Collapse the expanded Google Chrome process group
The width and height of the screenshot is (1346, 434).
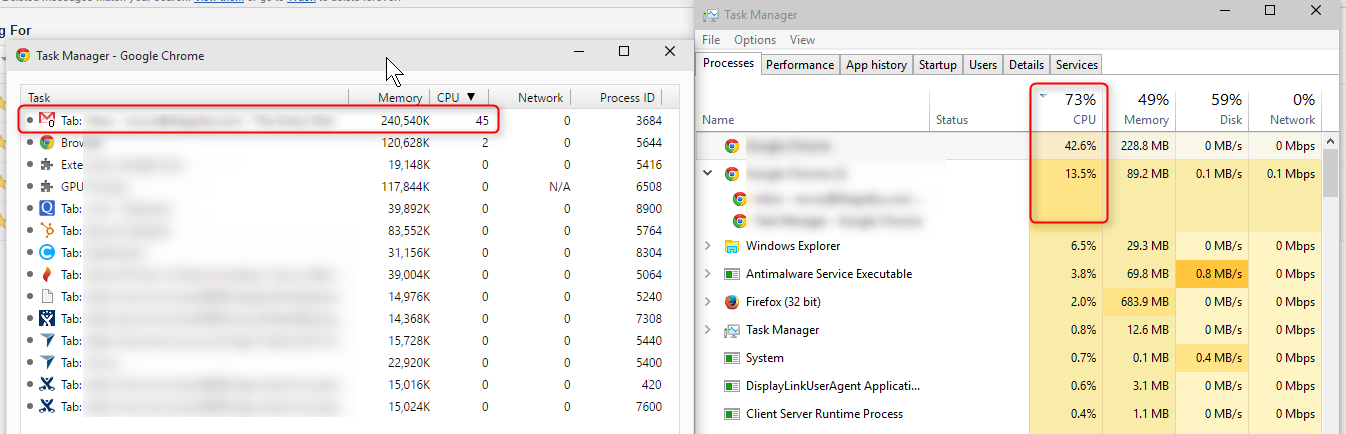(x=709, y=173)
